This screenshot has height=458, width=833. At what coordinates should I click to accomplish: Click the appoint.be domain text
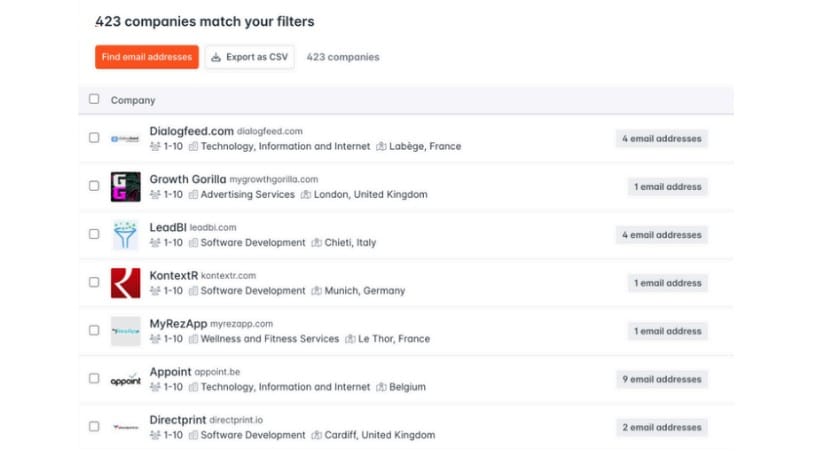(x=217, y=372)
